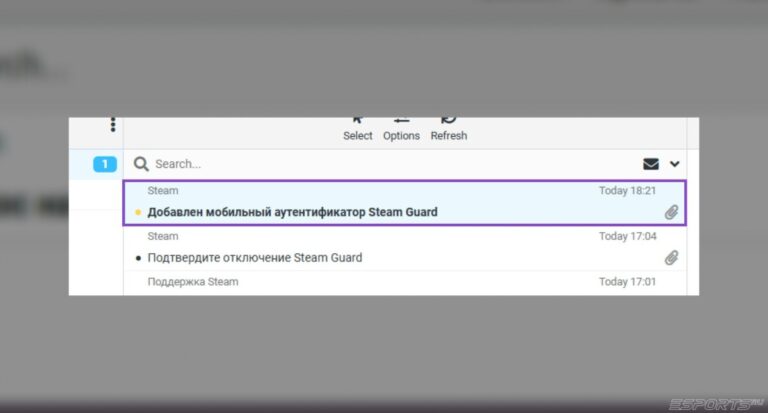This screenshot has width=768, height=413.
Task: Click the Today 17:04 timestamp
Action: [x=627, y=236]
